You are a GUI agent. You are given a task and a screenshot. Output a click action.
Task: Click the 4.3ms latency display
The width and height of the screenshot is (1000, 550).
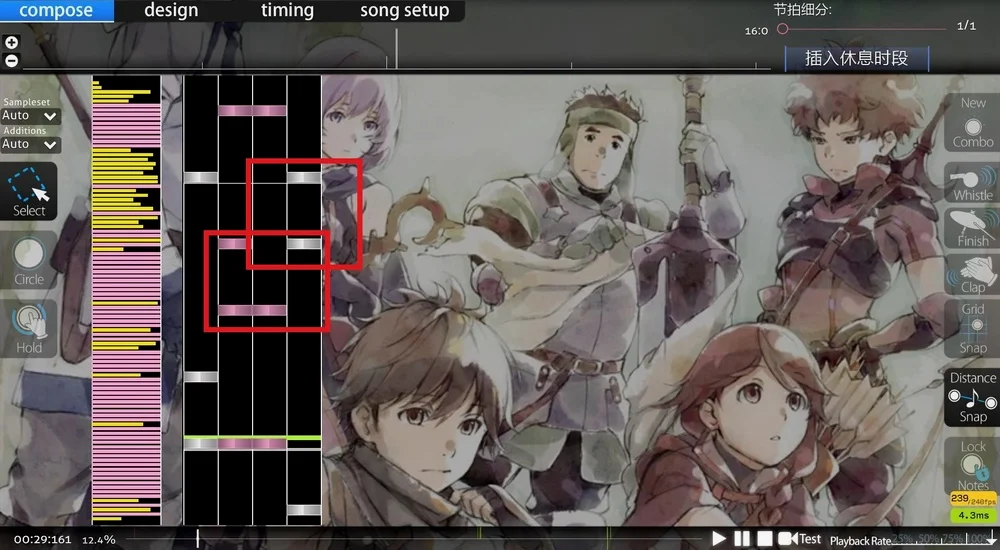point(973,515)
